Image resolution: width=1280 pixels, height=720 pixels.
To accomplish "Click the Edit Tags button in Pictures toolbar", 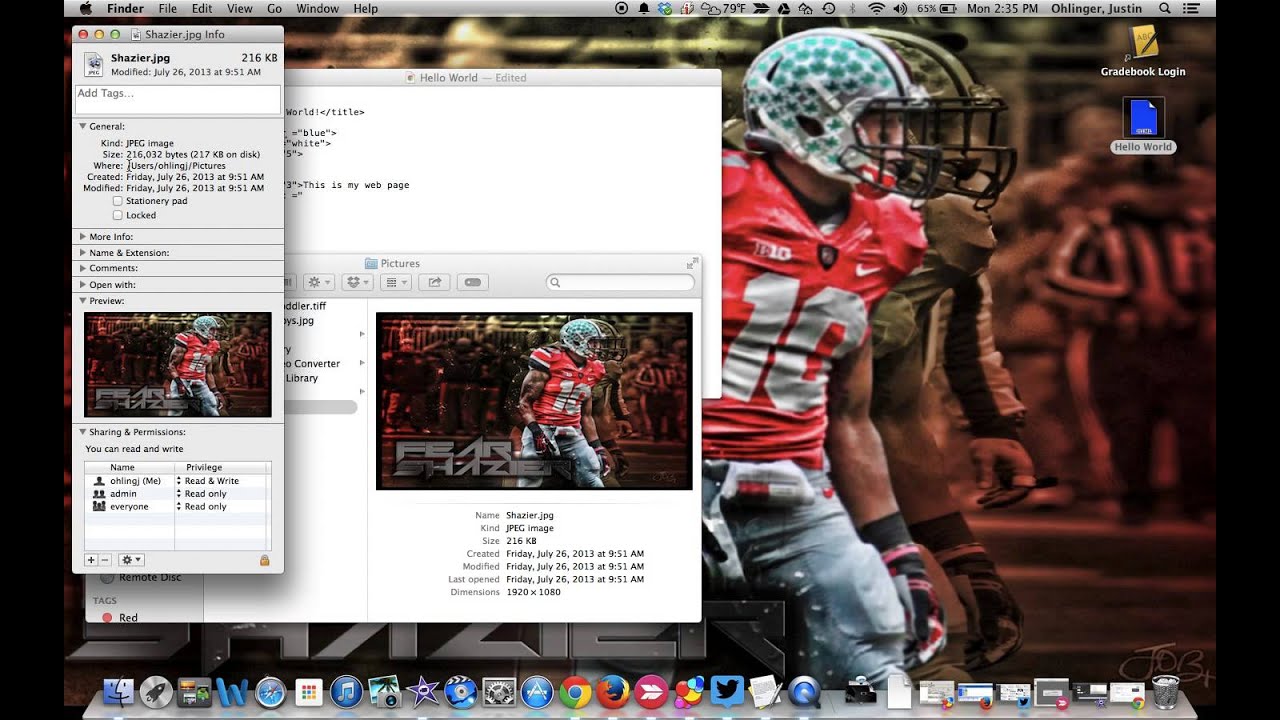I will tap(473, 283).
